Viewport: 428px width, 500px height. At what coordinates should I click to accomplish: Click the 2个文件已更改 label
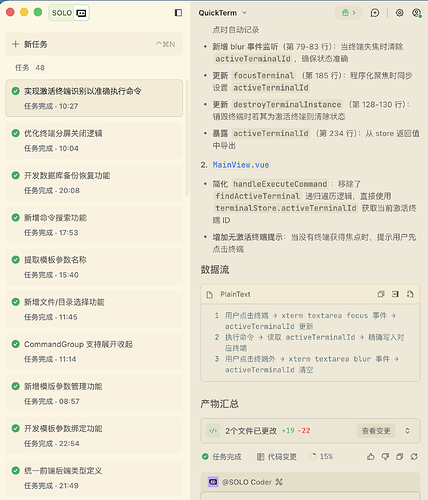tap(251, 431)
